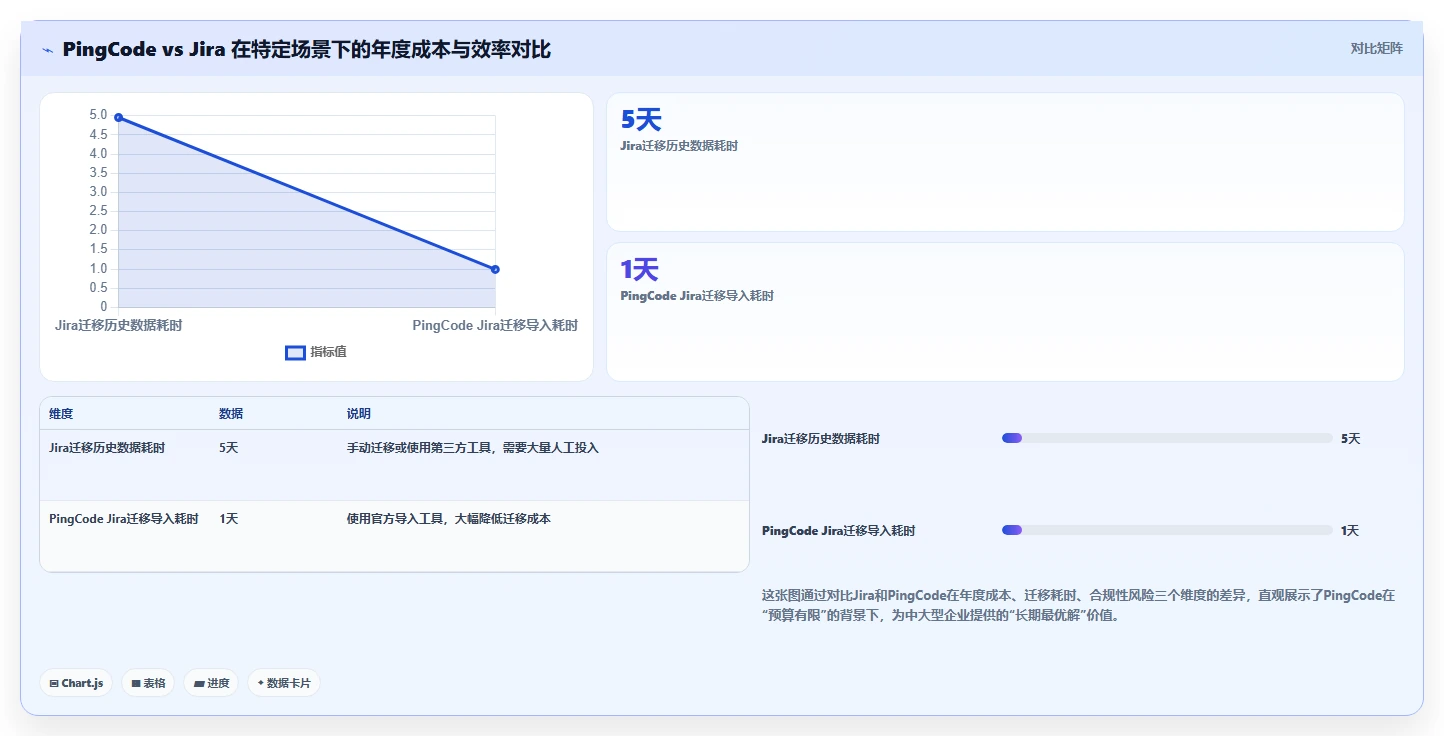The width and height of the screenshot is (1444, 736).
Task: Click the 1天 value beside progress bar
Action: pyautogui.click(x=1350, y=531)
